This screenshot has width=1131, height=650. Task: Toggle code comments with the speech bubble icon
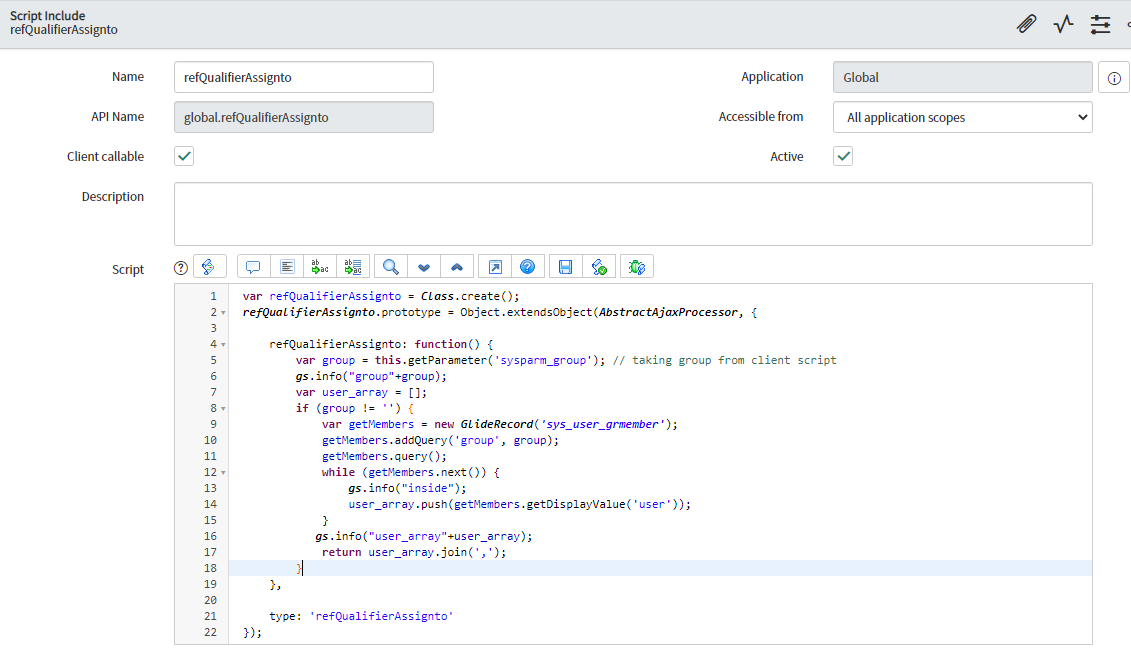pyautogui.click(x=252, y=266)
